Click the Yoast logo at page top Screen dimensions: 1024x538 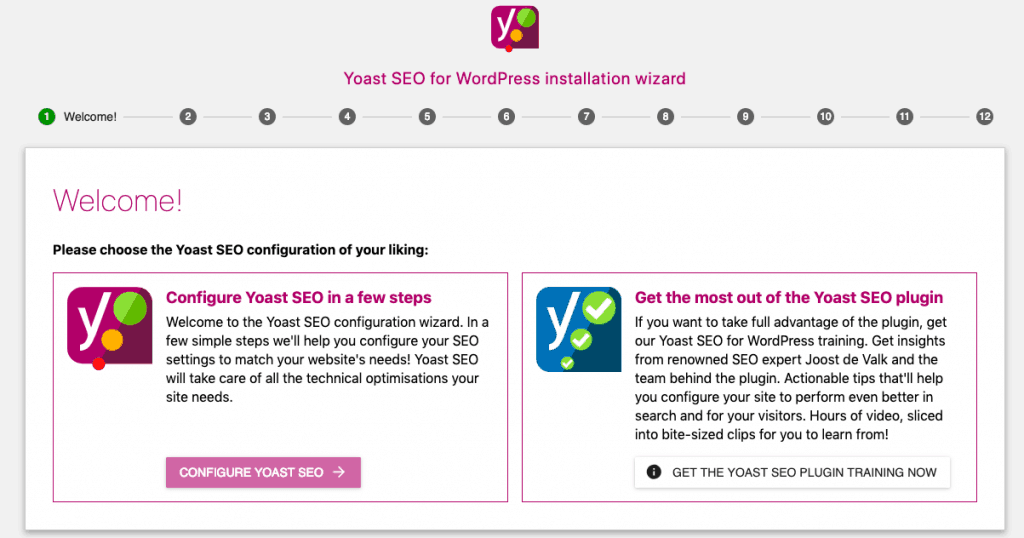[x=515, y=28]
